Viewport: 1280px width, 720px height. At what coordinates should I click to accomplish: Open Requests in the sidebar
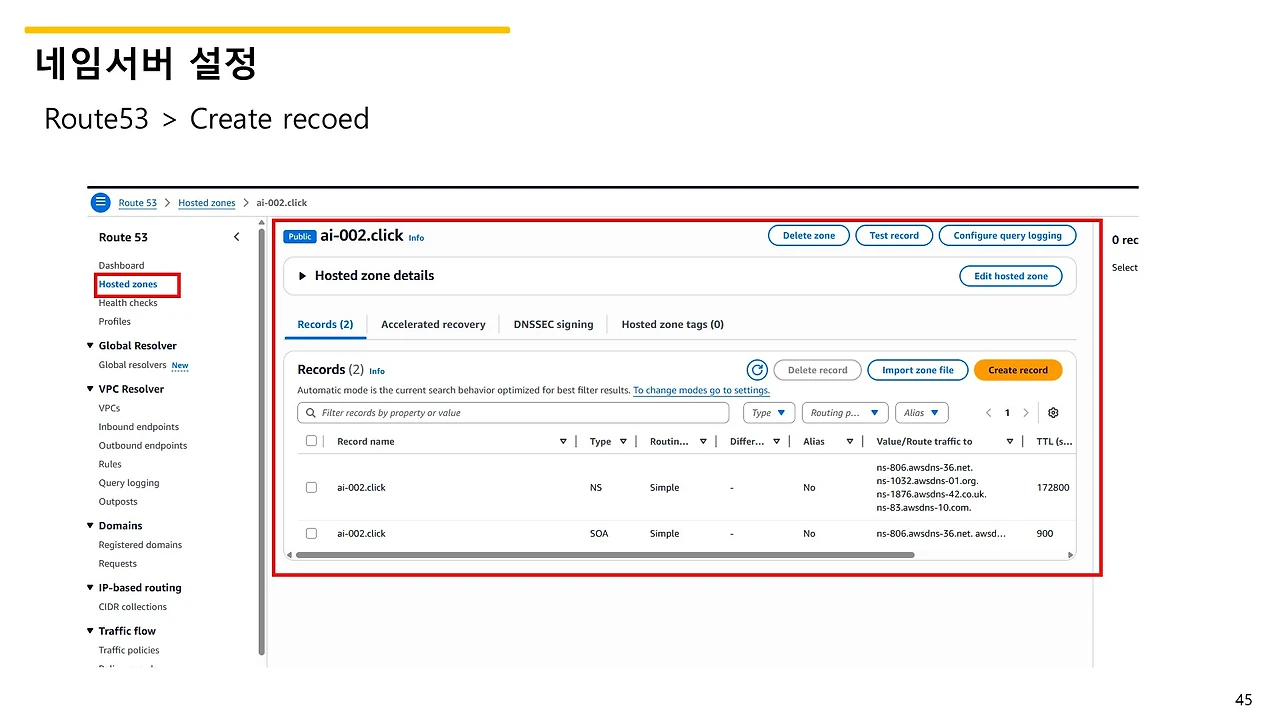click(118, 564)
